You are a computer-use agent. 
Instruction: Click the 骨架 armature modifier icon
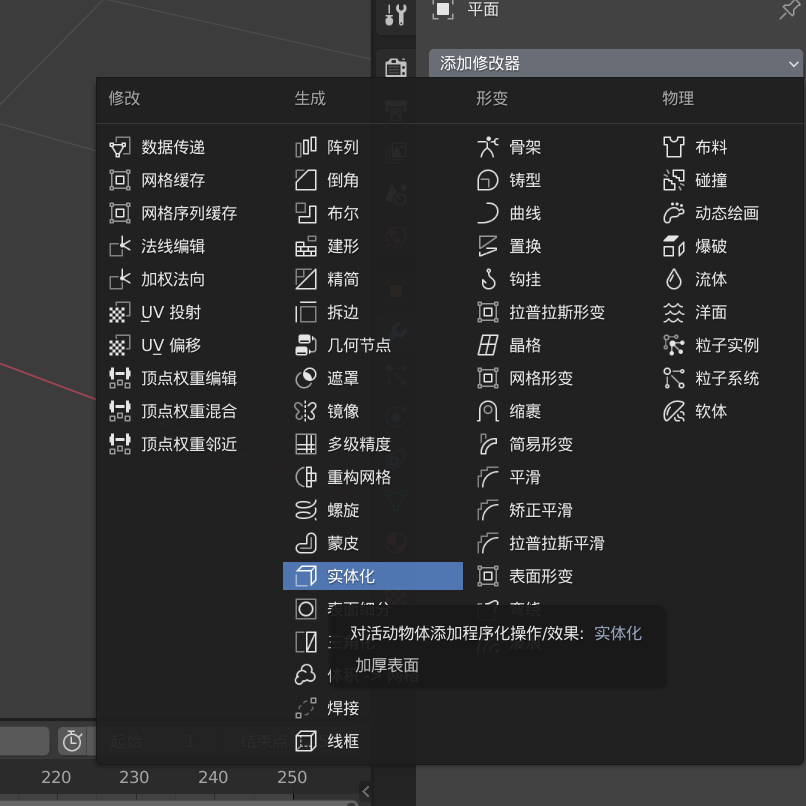(488, 148)
